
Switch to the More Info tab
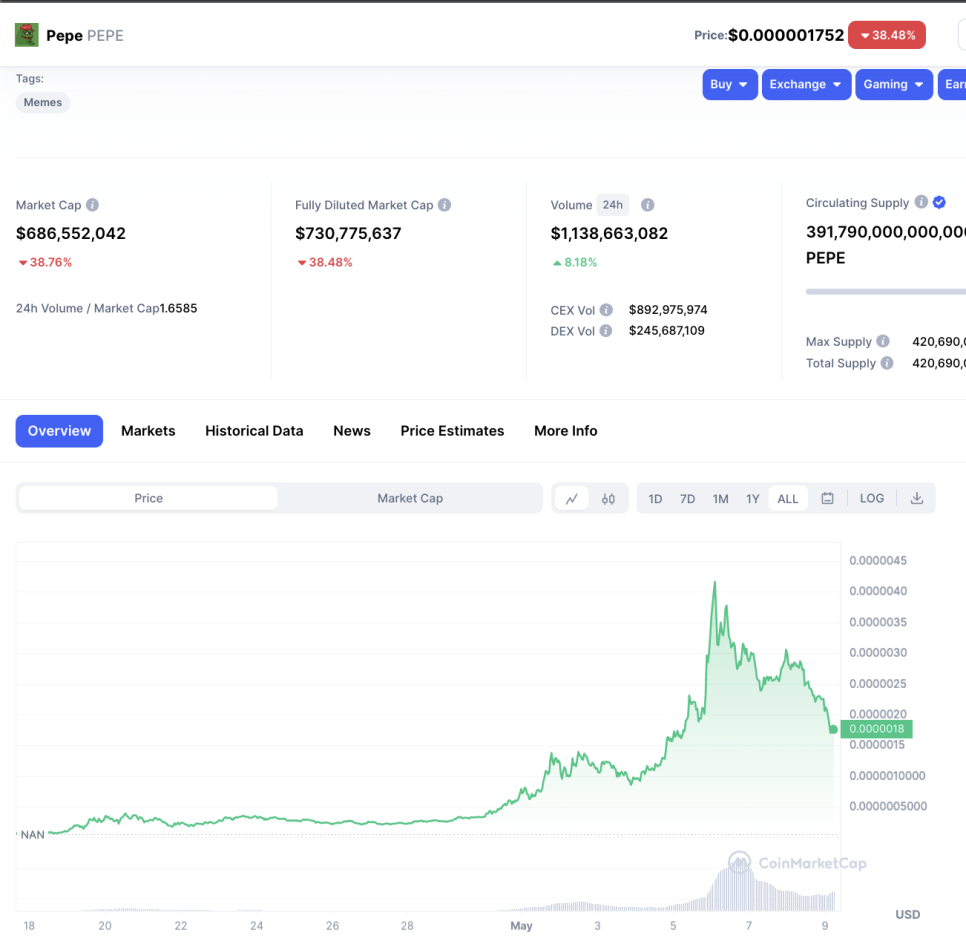[x=566, y=431]
